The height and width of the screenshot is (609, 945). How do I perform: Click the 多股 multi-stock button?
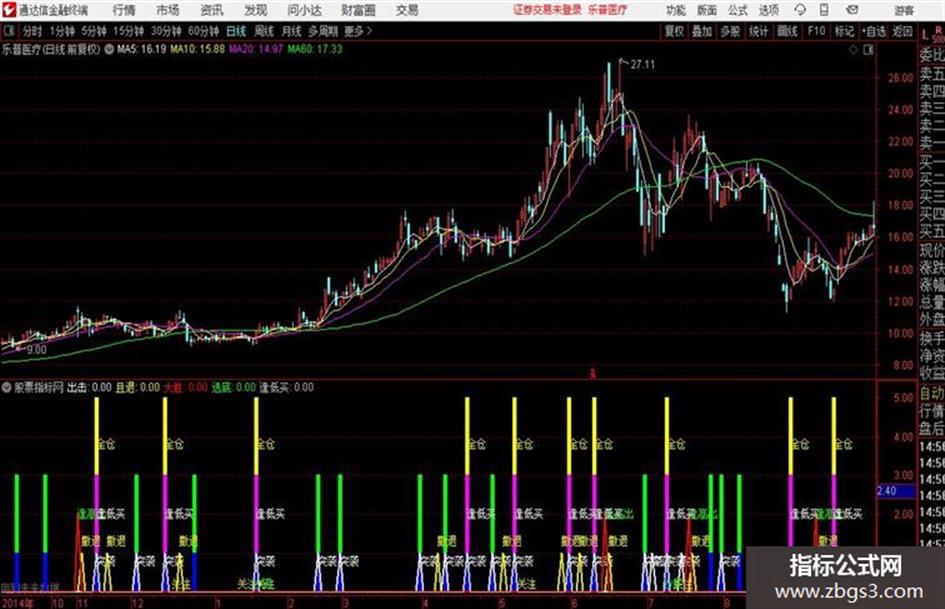coord(730,31)
